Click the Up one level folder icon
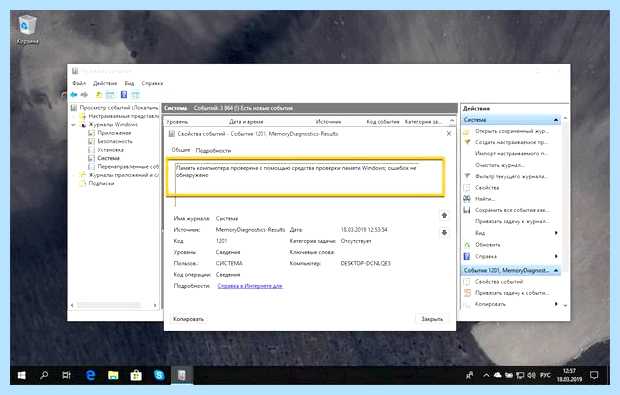 [99, 95]
